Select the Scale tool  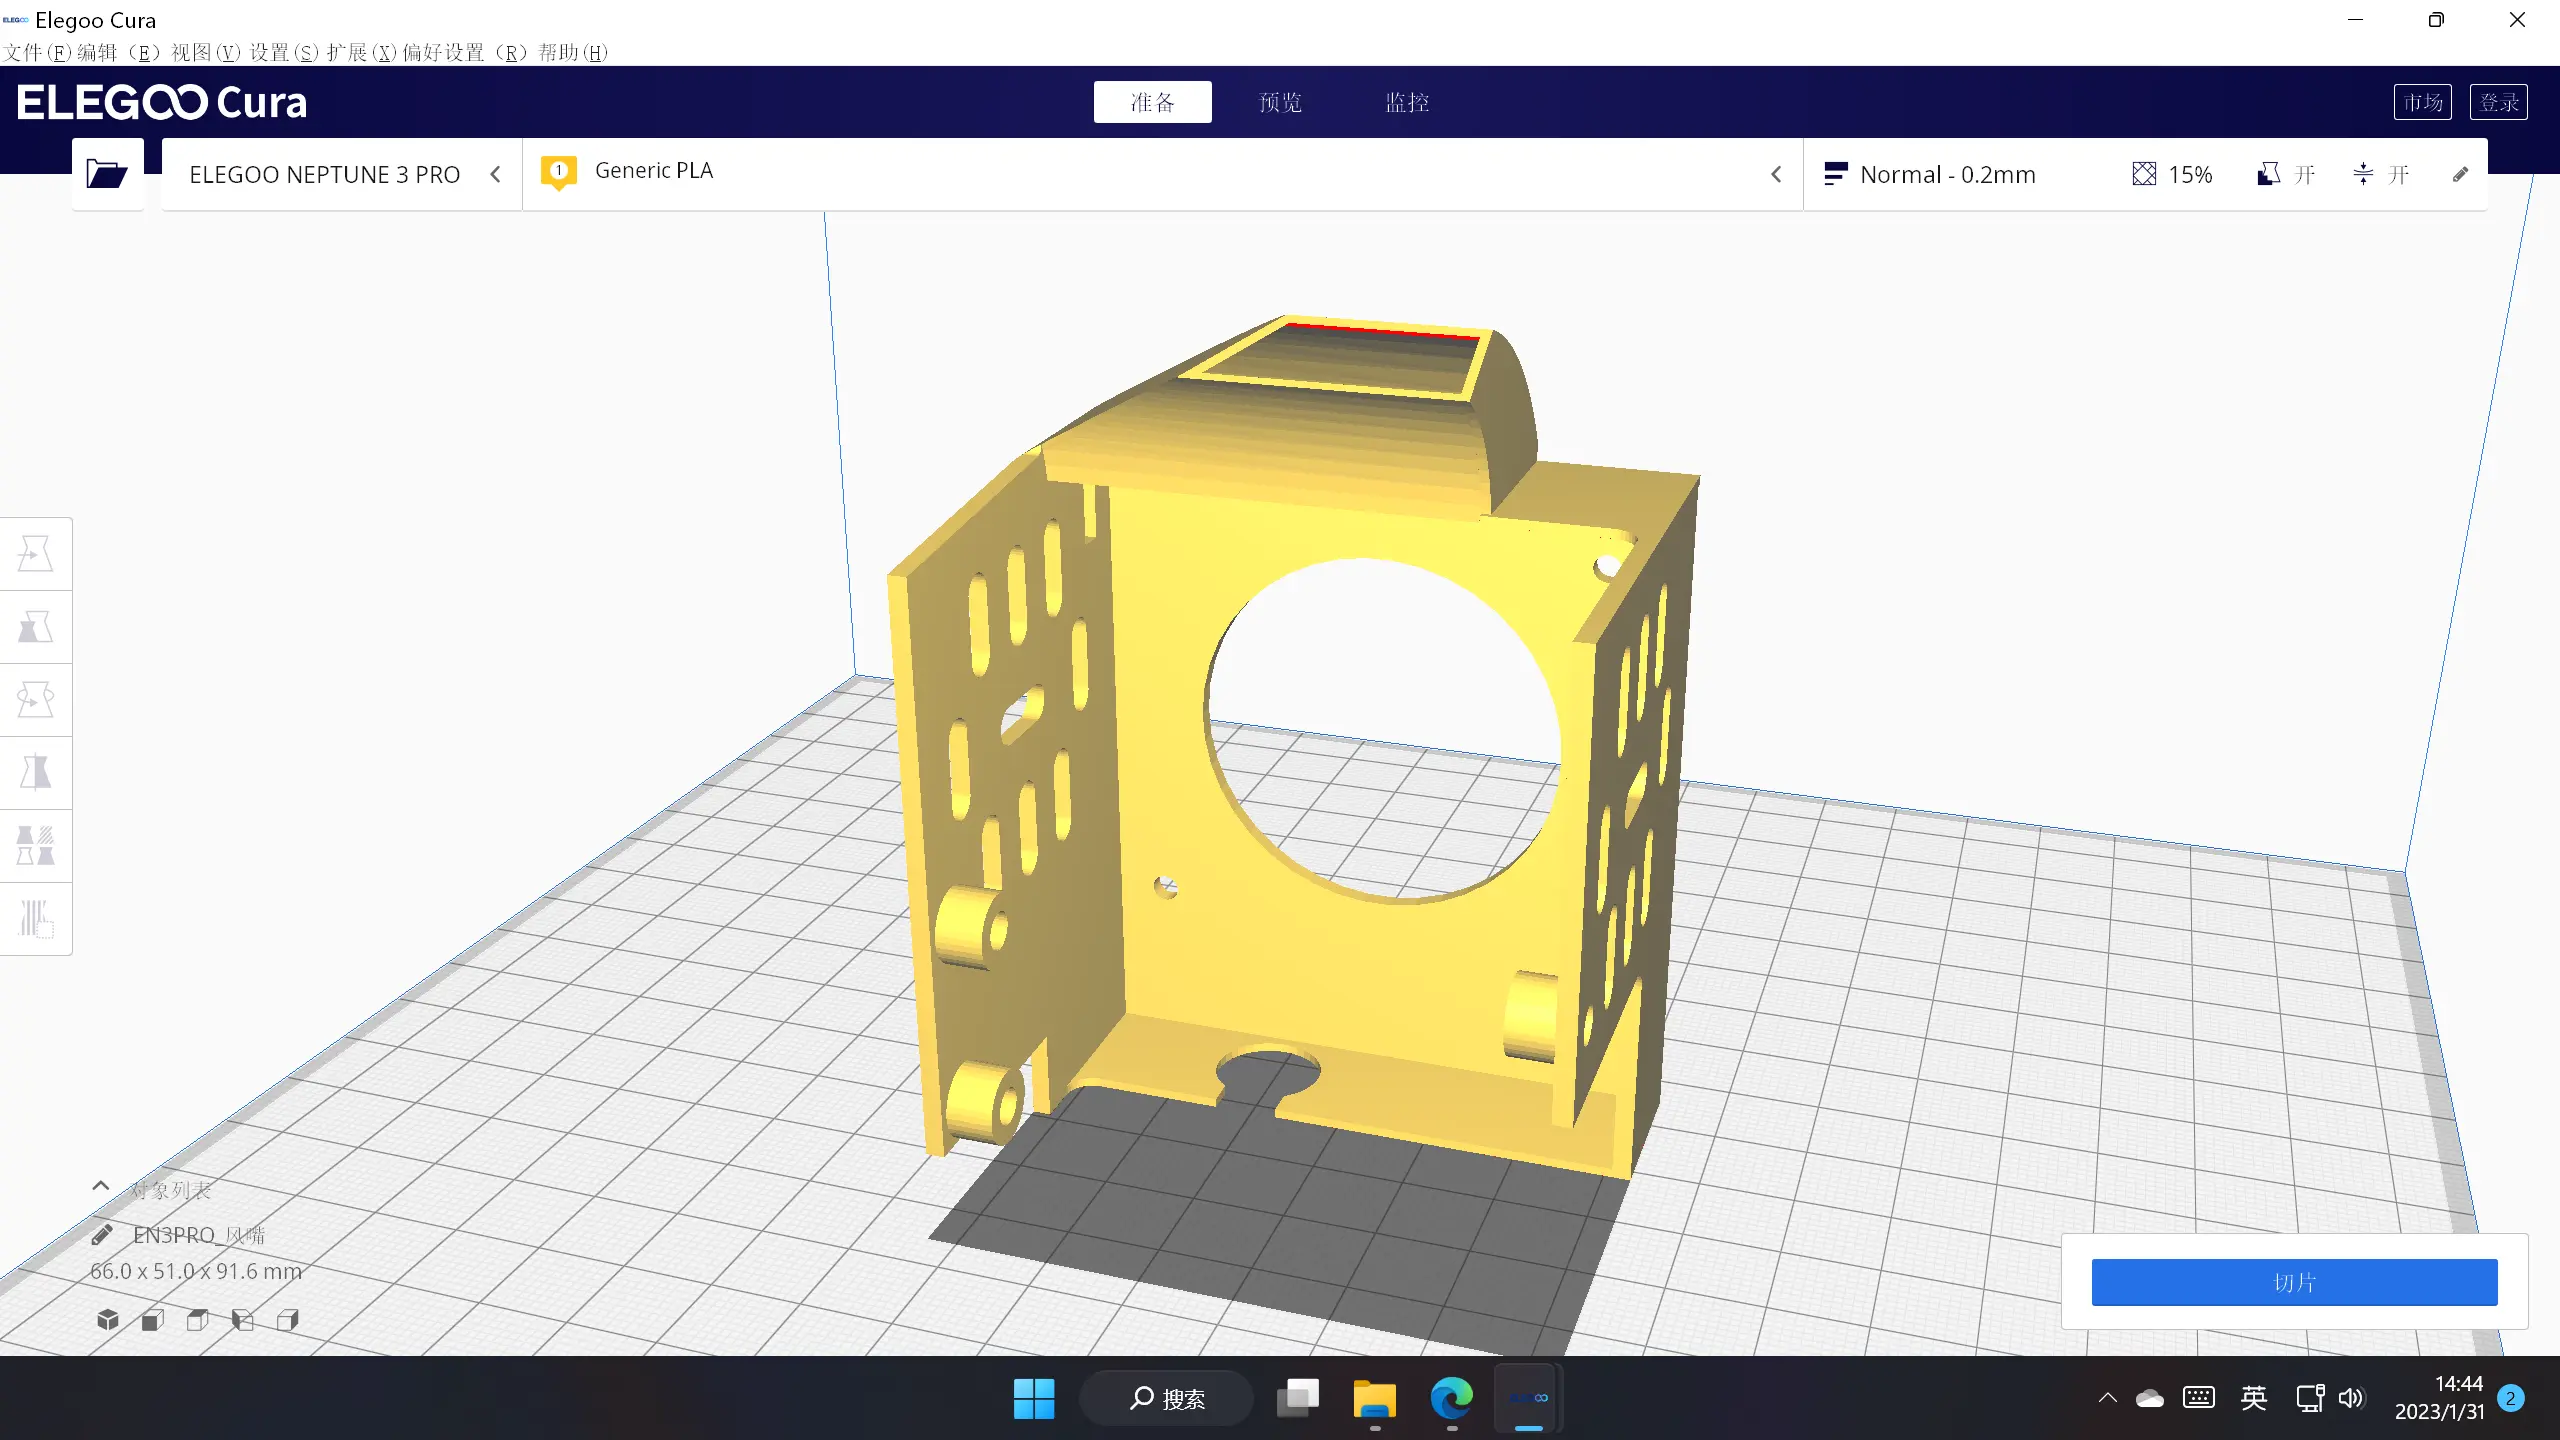coord(35,627)
